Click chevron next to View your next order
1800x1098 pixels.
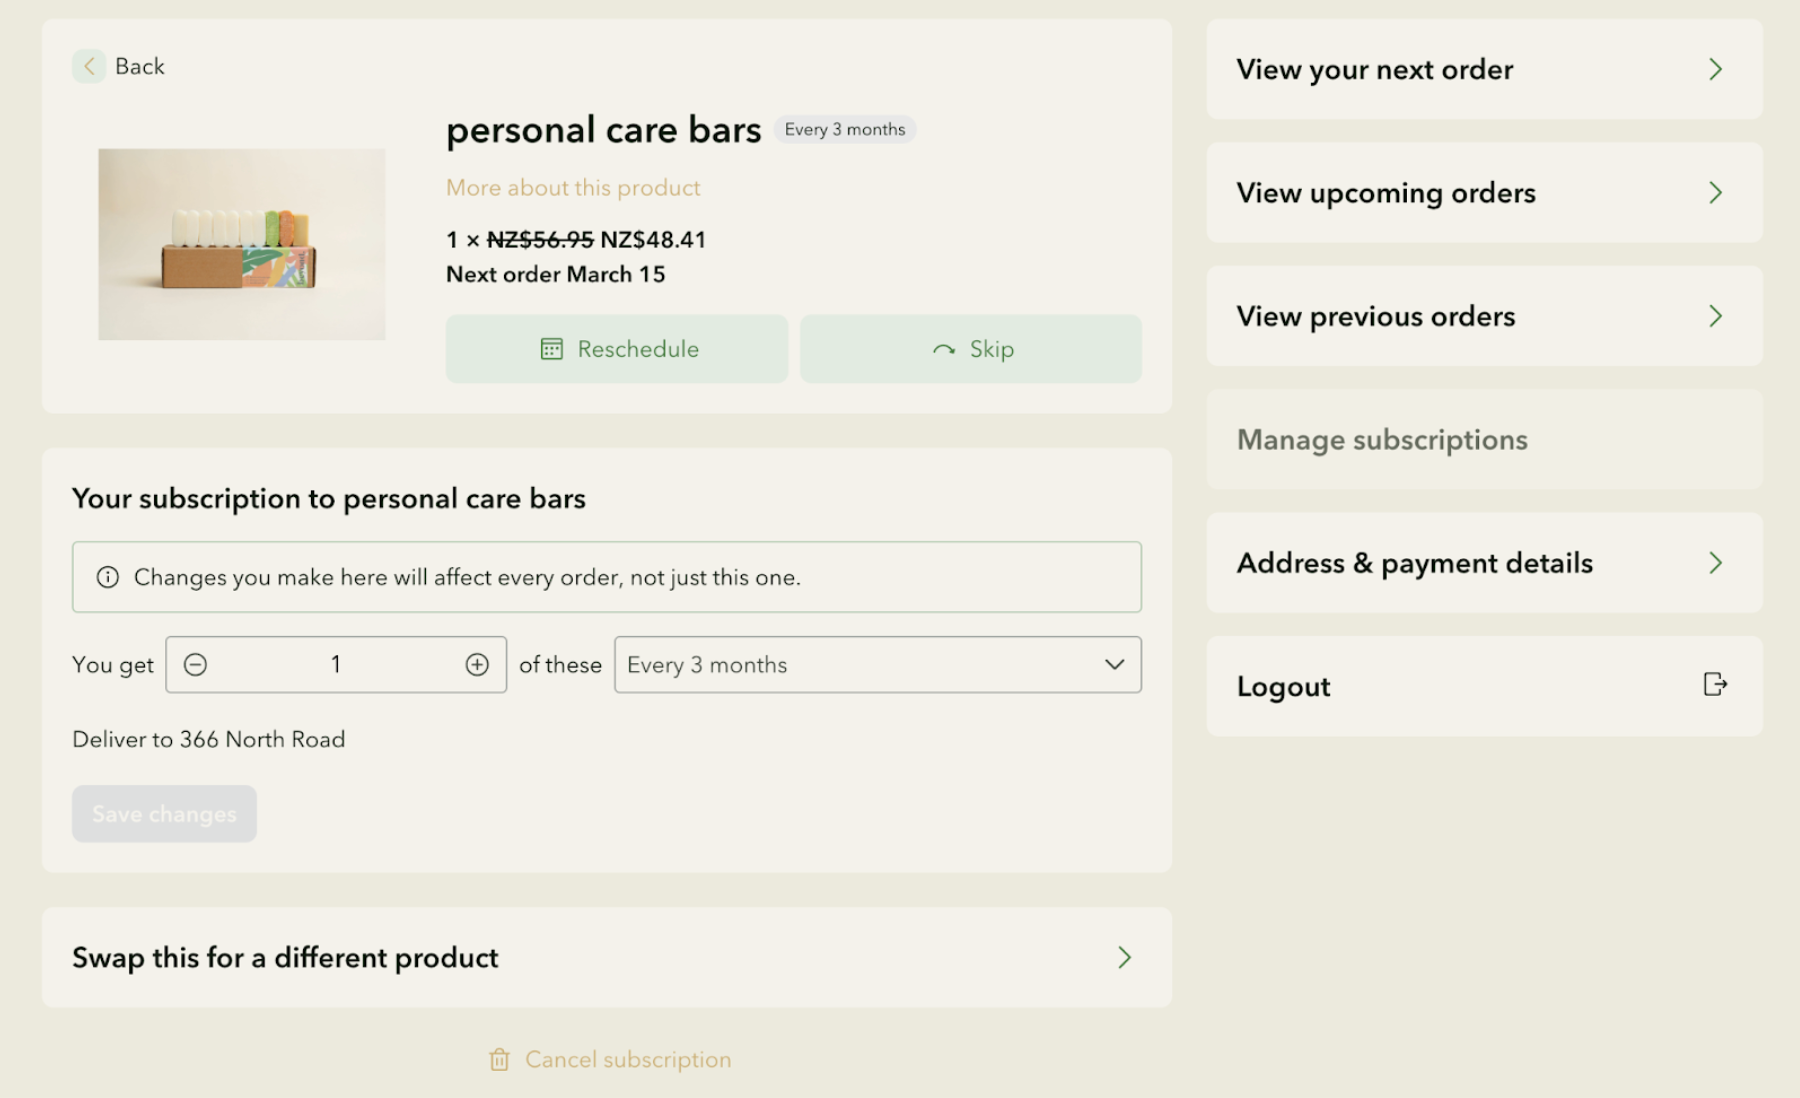(x=1715, y=70)
